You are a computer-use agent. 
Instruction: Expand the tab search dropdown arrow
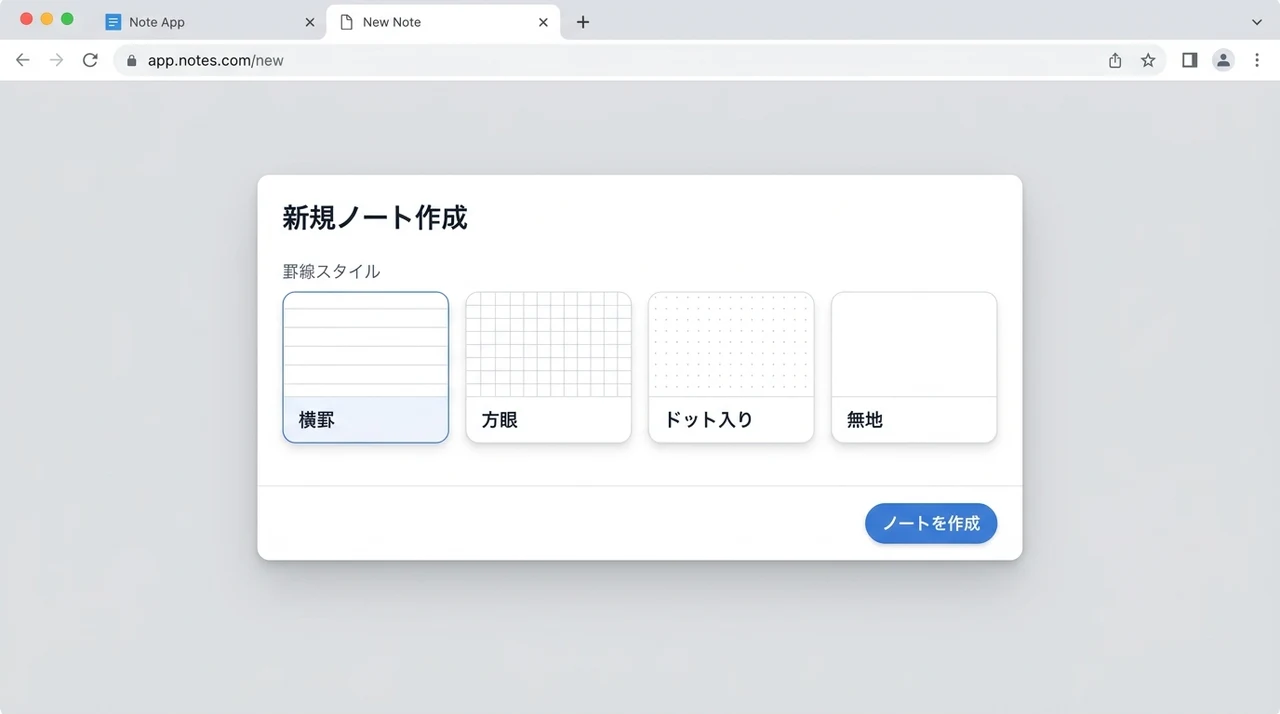pos(1257,22)
